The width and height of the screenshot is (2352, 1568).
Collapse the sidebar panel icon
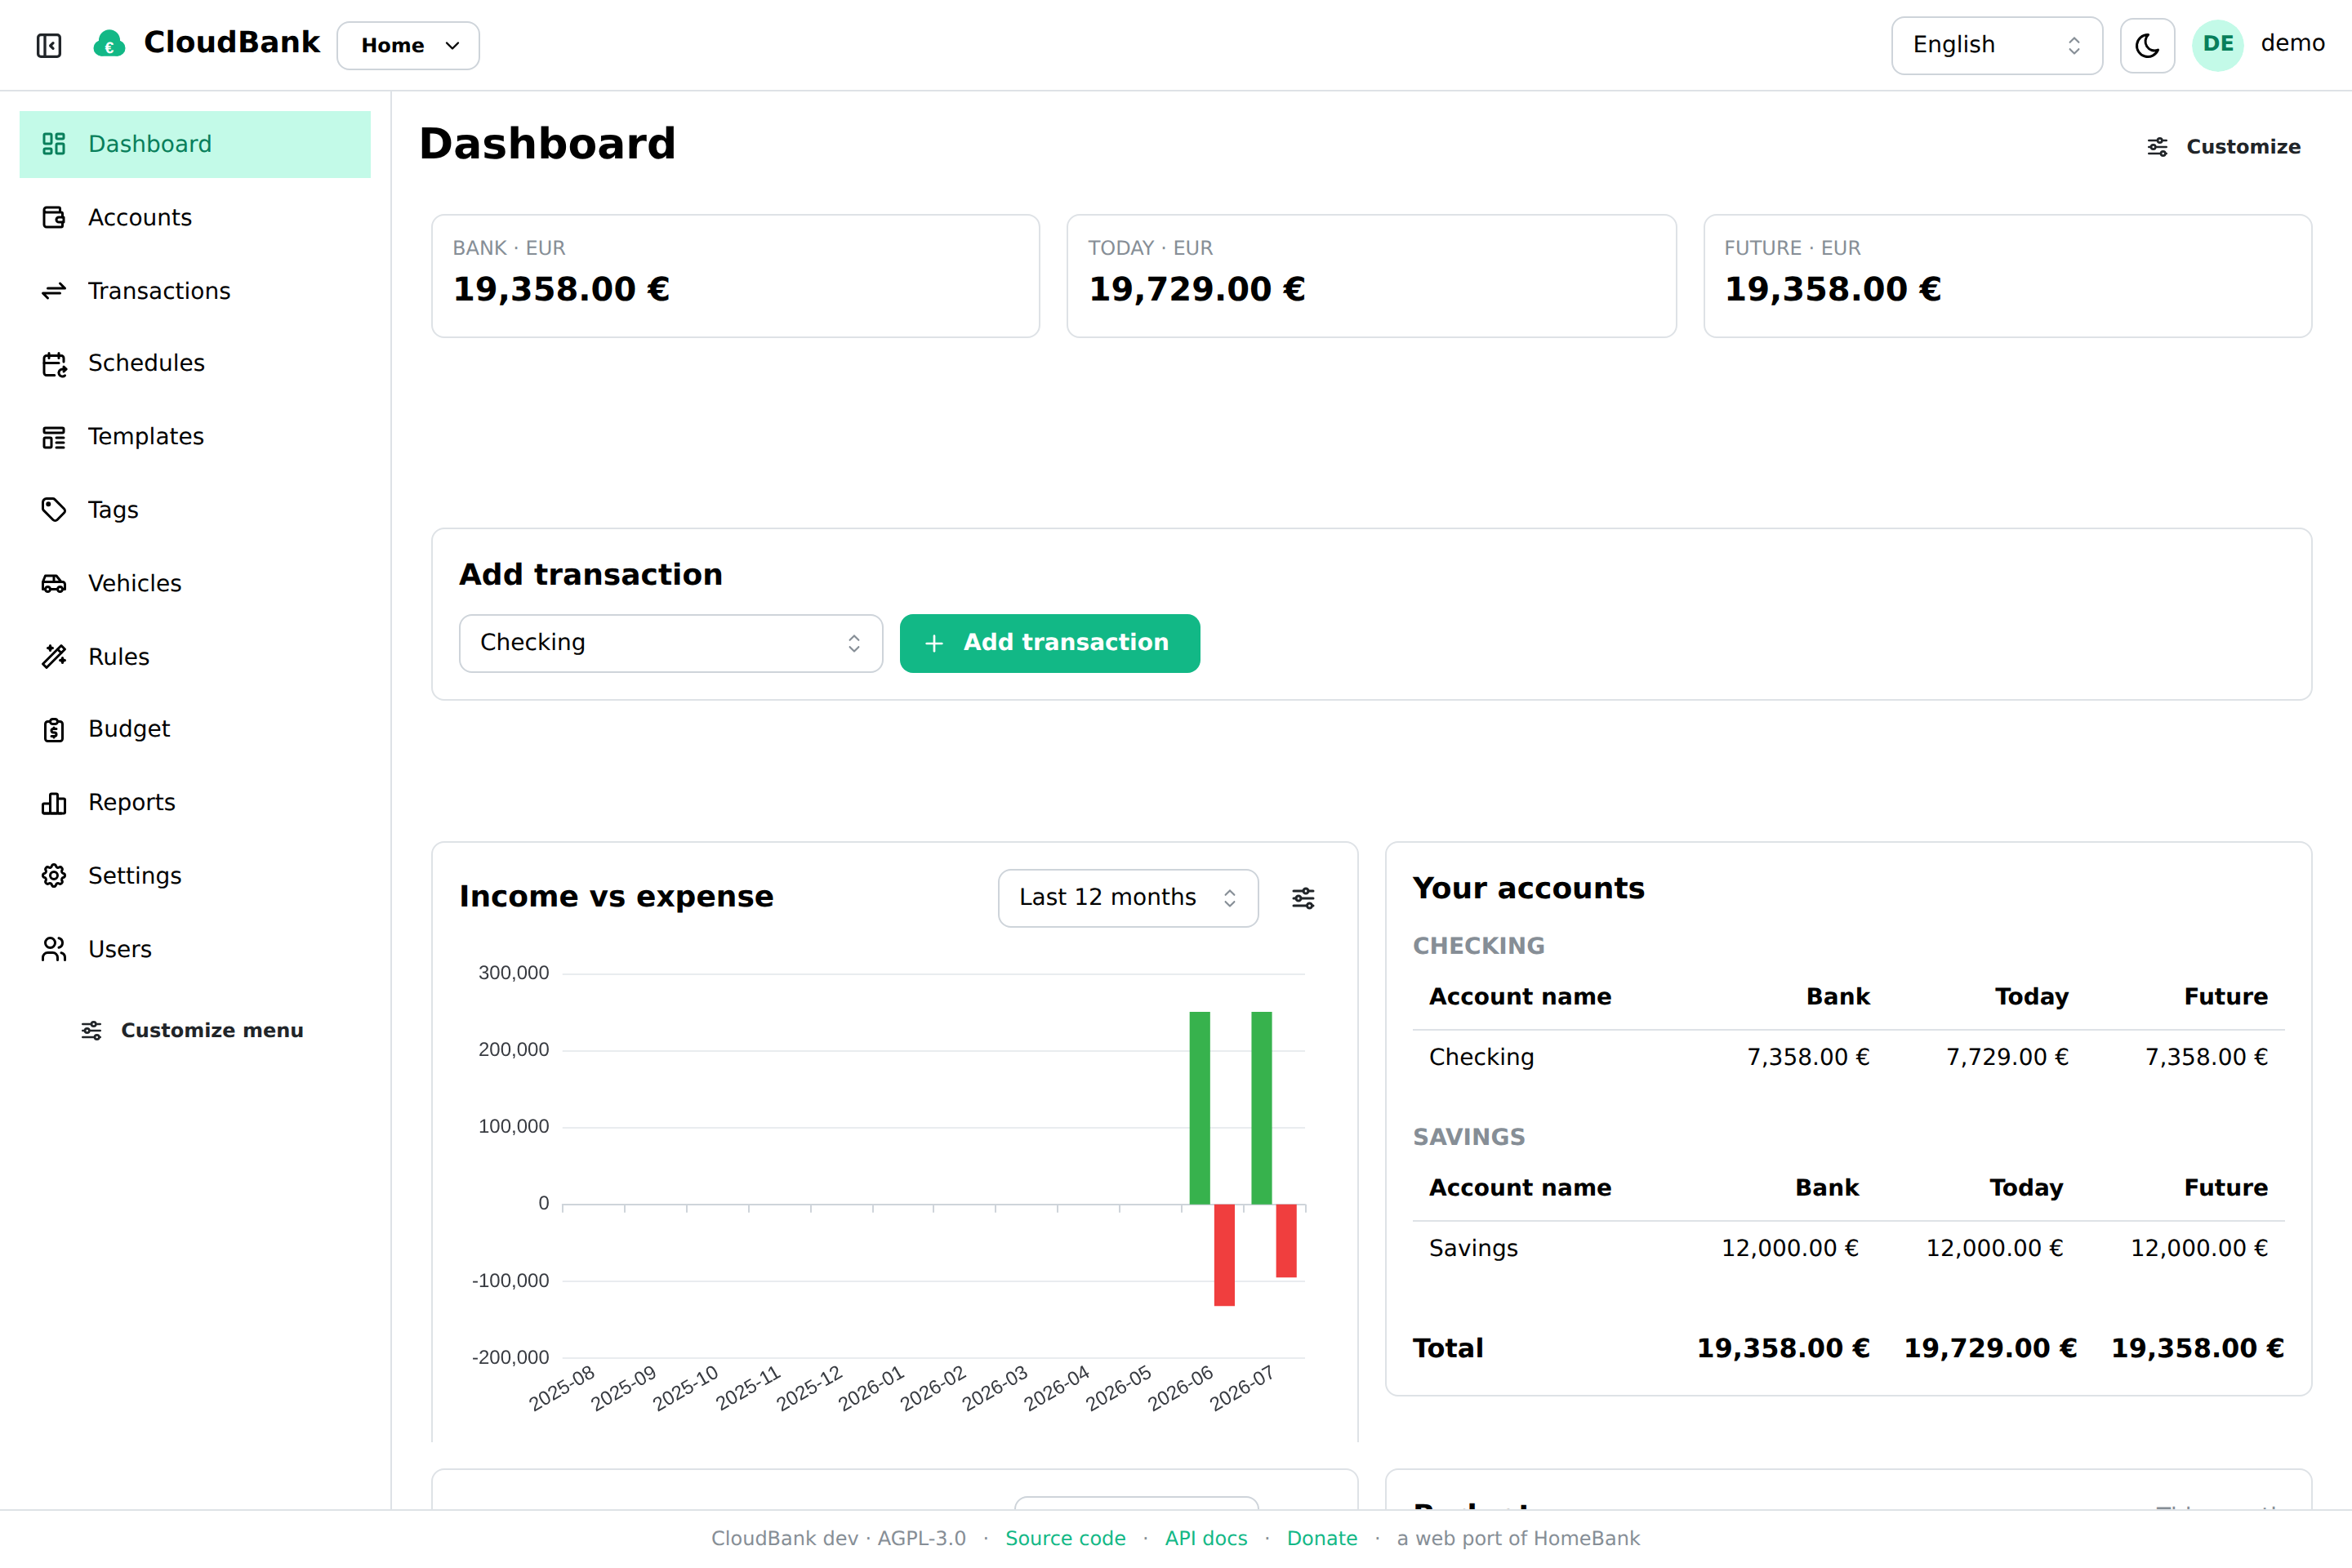pyautogui.click(x=49, y=45)
